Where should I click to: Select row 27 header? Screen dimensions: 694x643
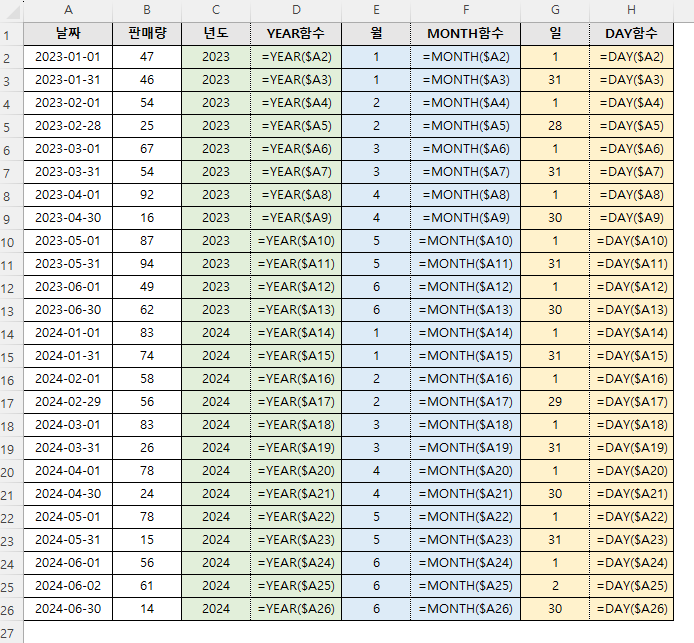pos(12,632)
